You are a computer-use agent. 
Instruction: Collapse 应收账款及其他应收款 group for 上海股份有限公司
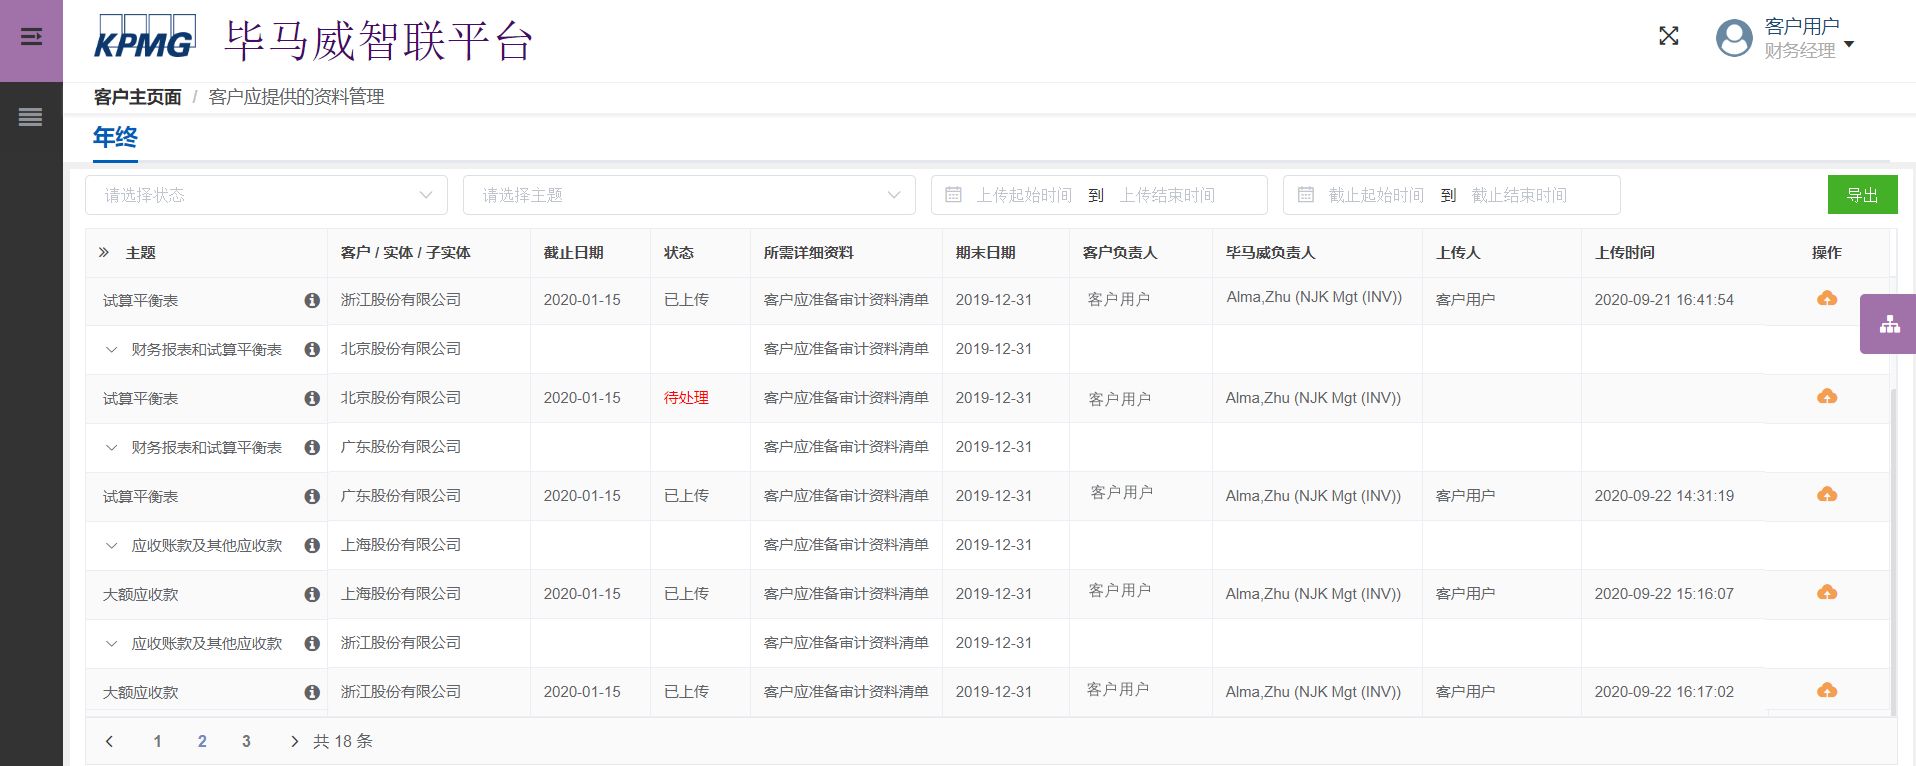(x=112, y=546)
